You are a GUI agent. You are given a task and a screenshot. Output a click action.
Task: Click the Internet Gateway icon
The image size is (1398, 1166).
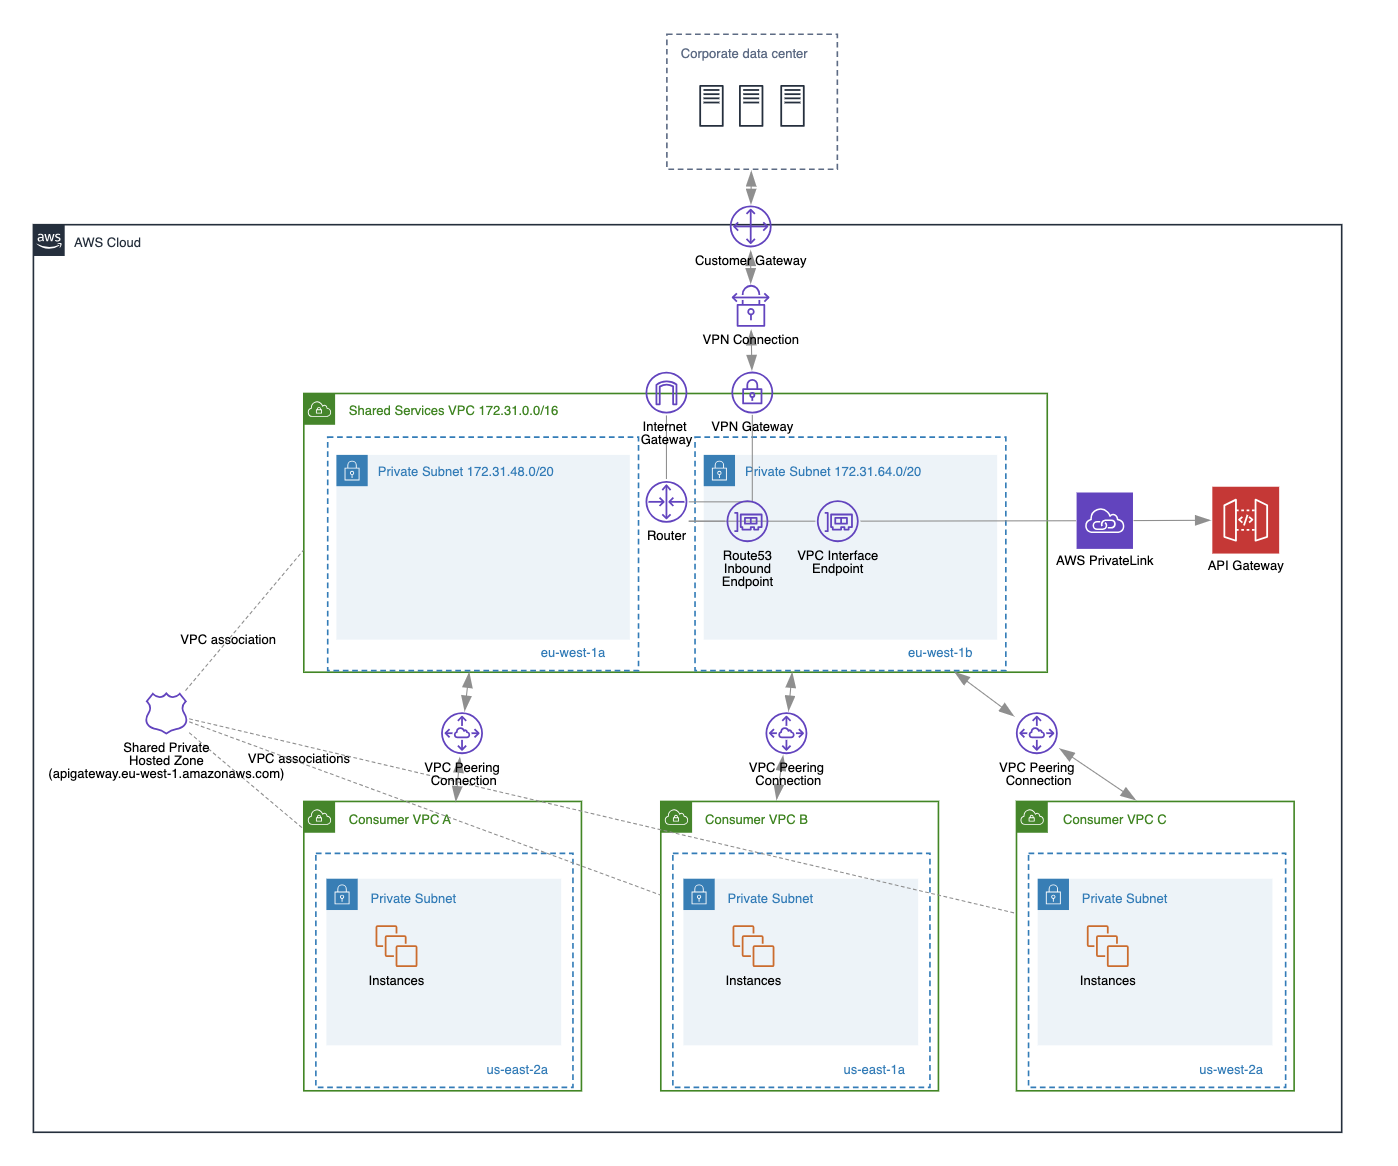point(666,393)
